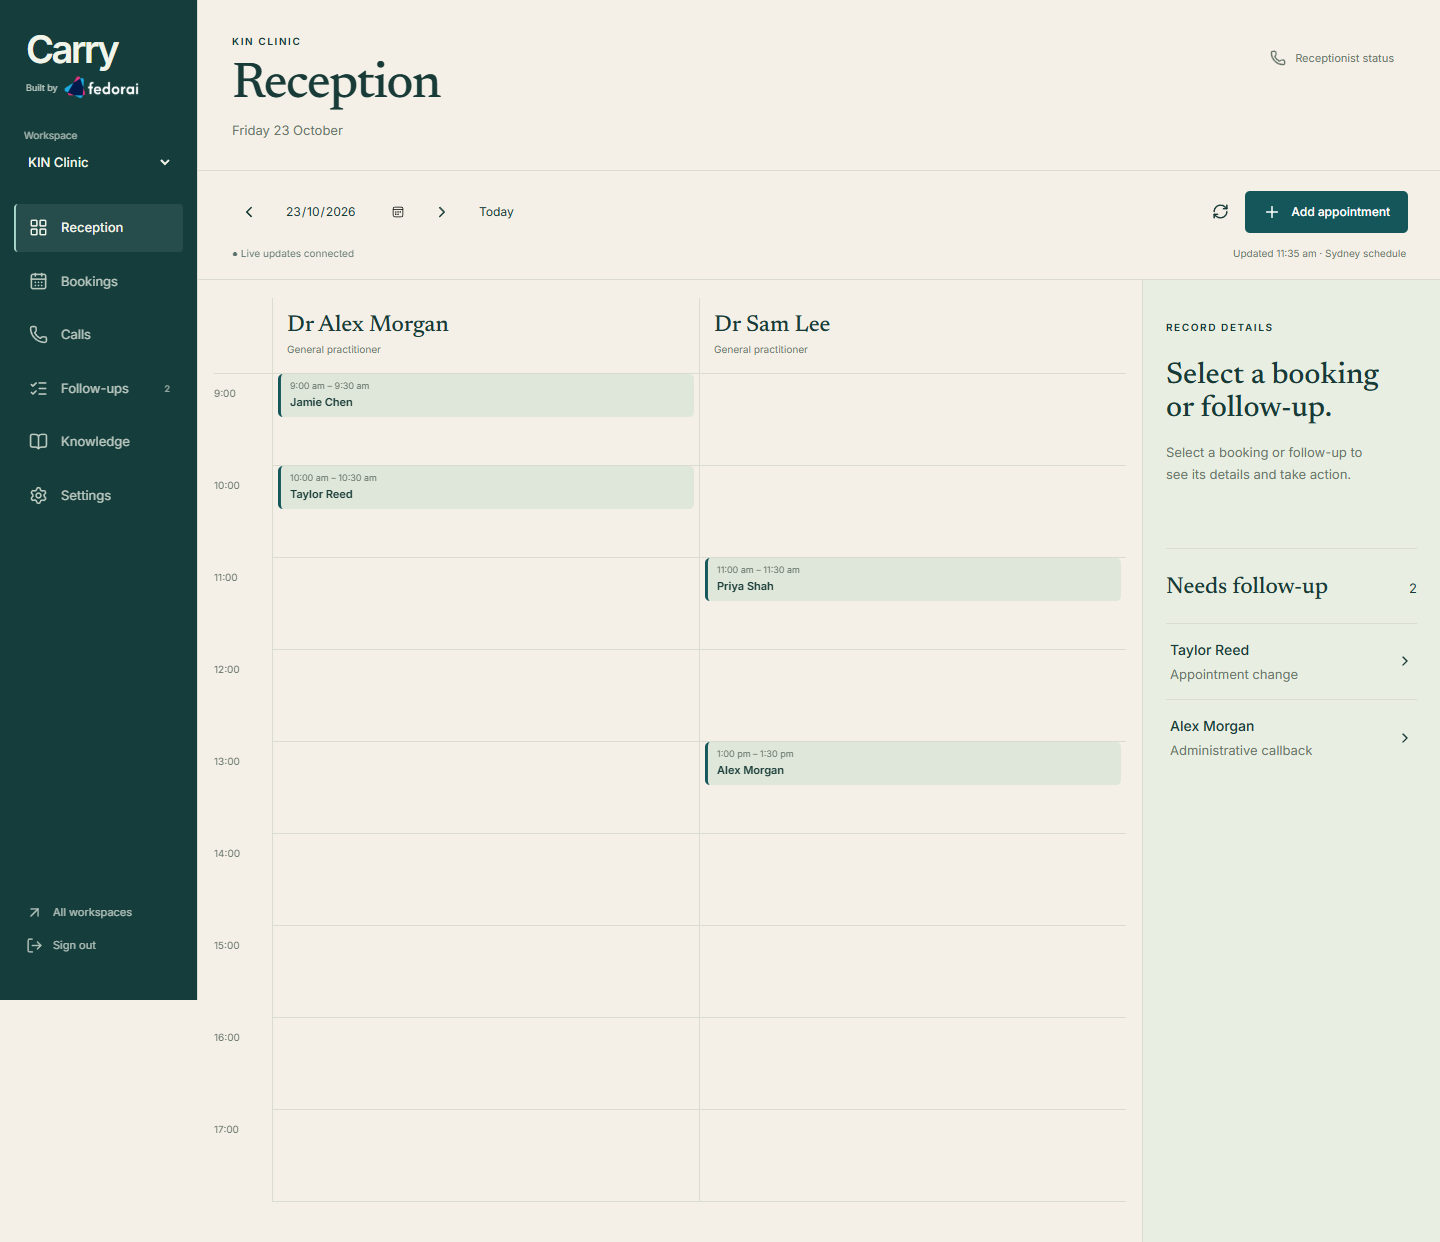This screenshot has height=1242, width=1440.
Task: Click the Follow-ups count badge 2
Action: [167, 389]
